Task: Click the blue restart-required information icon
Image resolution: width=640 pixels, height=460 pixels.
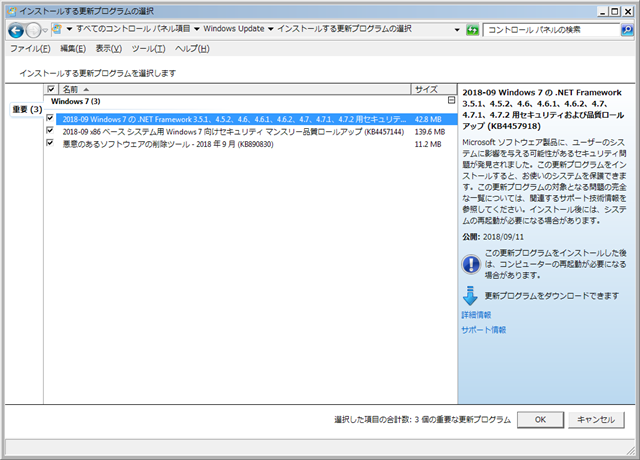Action: coord(471,264)
